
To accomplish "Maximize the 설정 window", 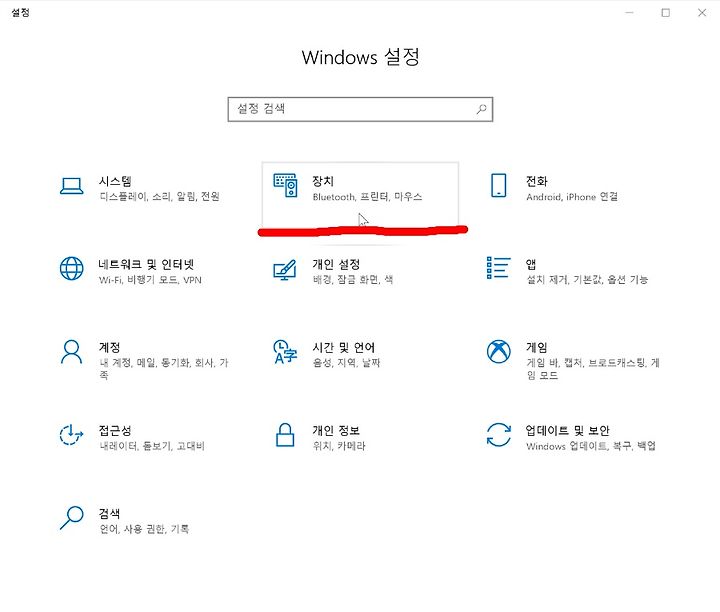I will tap(665, 12).
